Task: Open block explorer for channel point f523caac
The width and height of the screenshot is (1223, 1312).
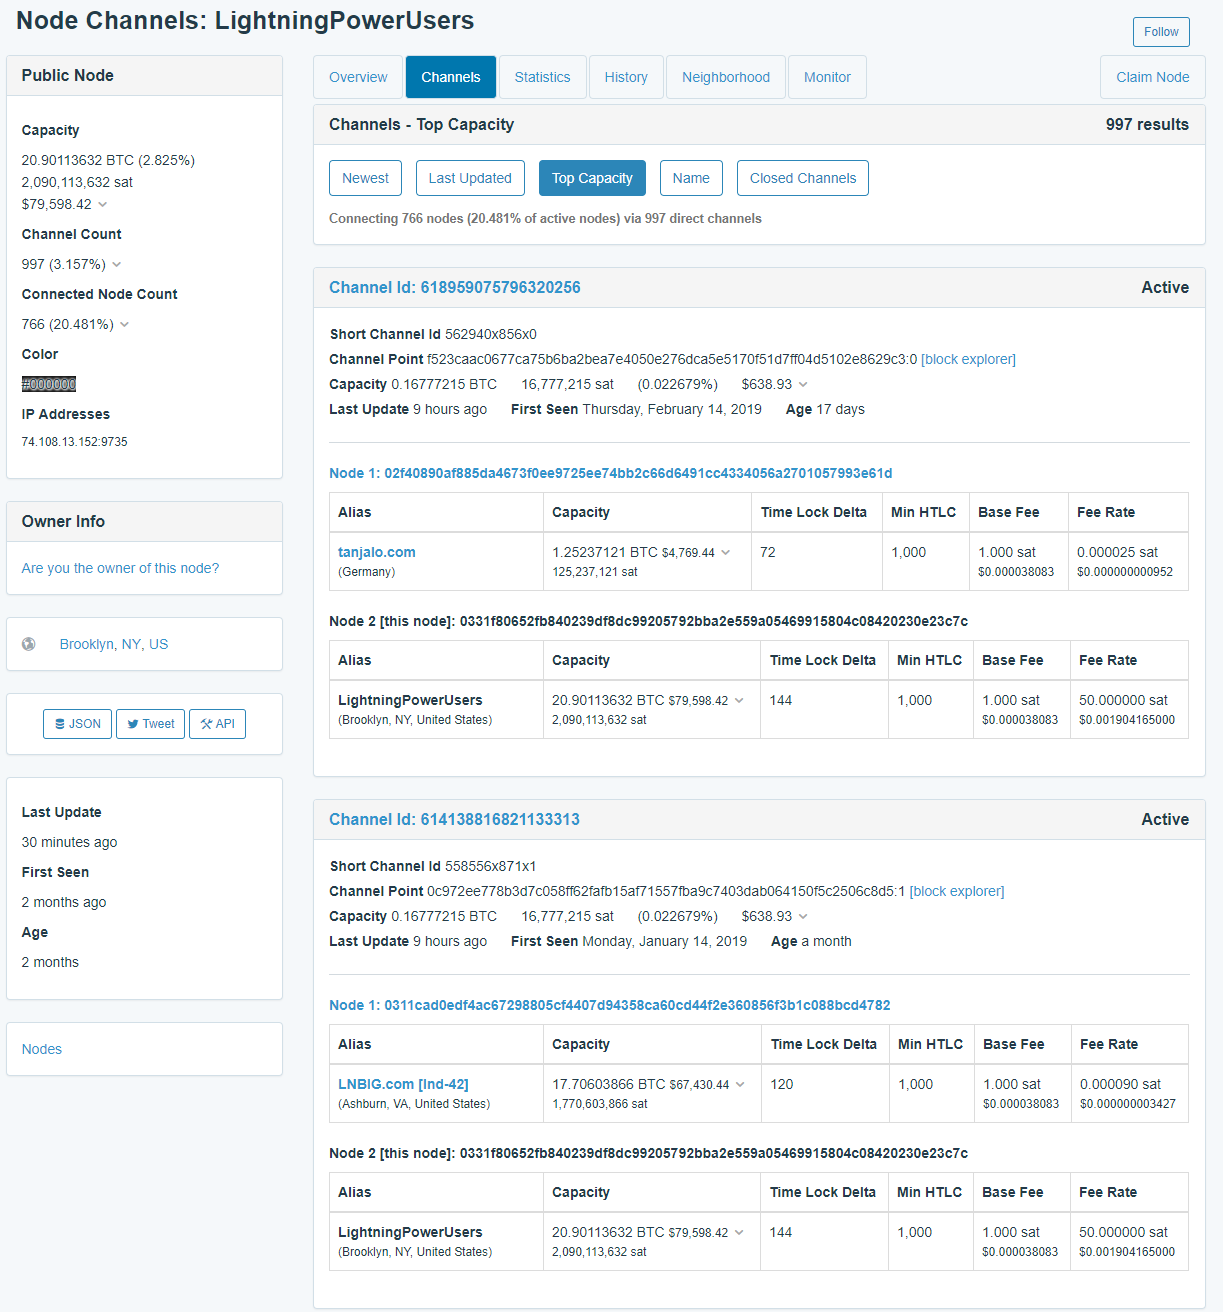Action: pyautogui.click(x=968, y=359)
